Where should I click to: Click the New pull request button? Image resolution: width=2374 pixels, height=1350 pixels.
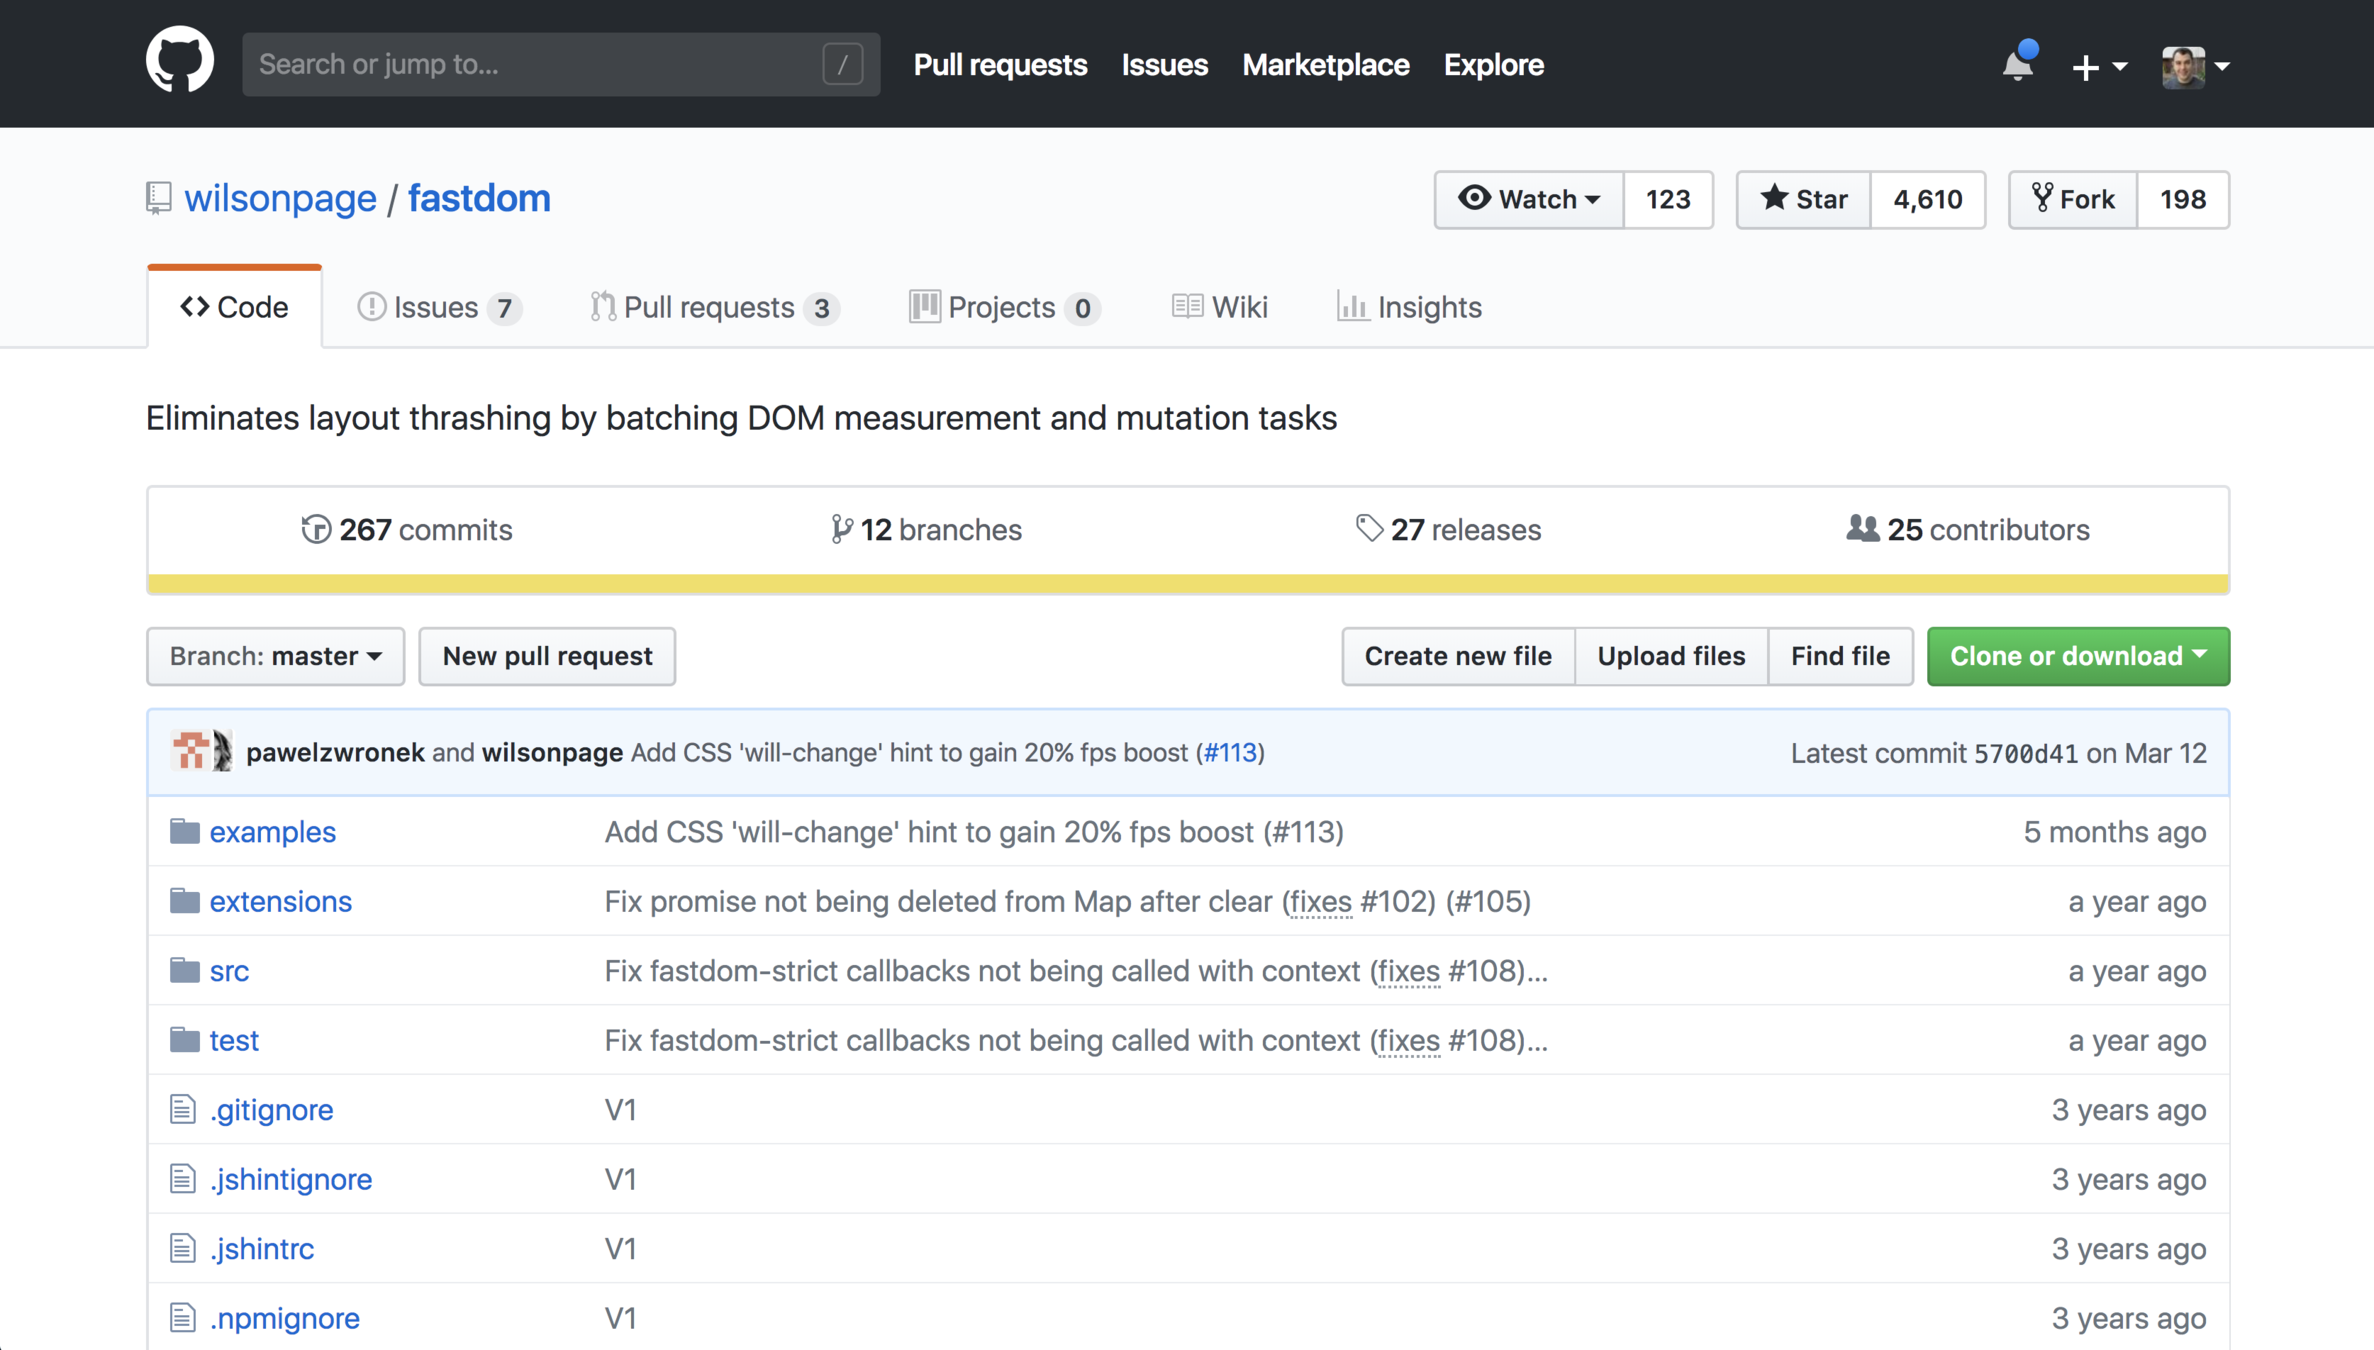[547, 656]
